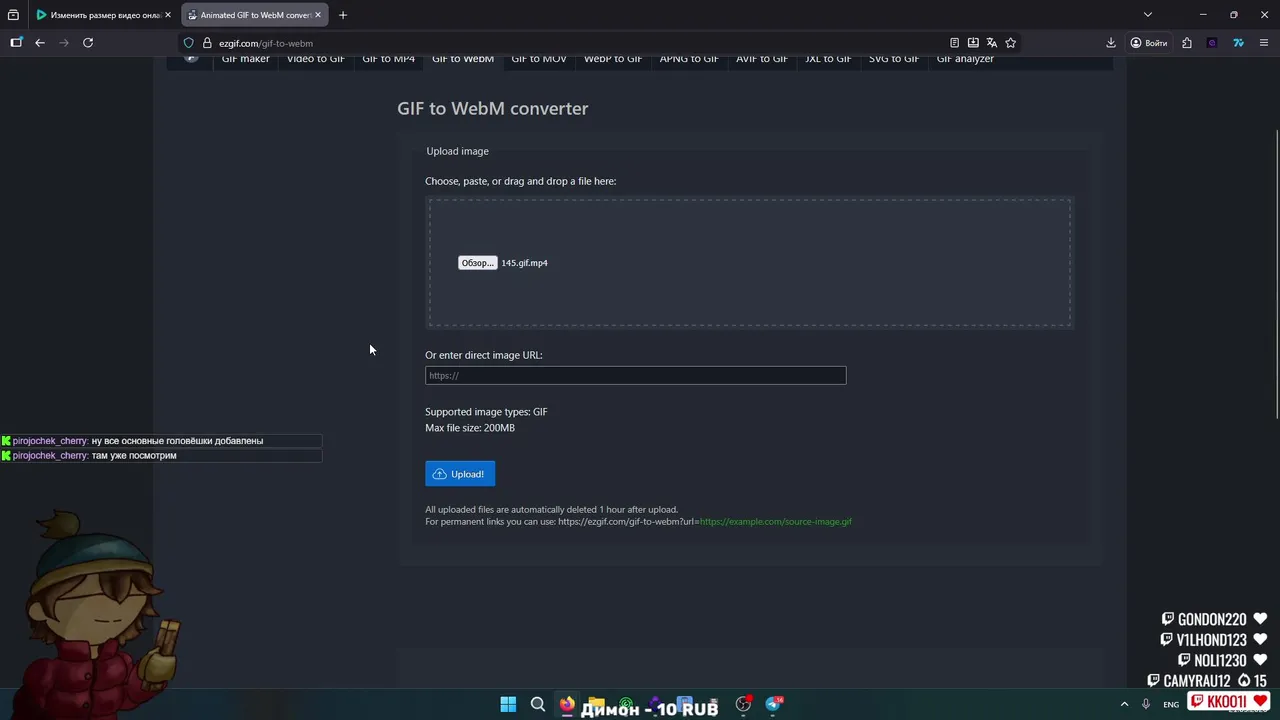Click the 'Обзор...' file browse button
The height and width of the screenshot is (720, 1280).
[477, 263]
